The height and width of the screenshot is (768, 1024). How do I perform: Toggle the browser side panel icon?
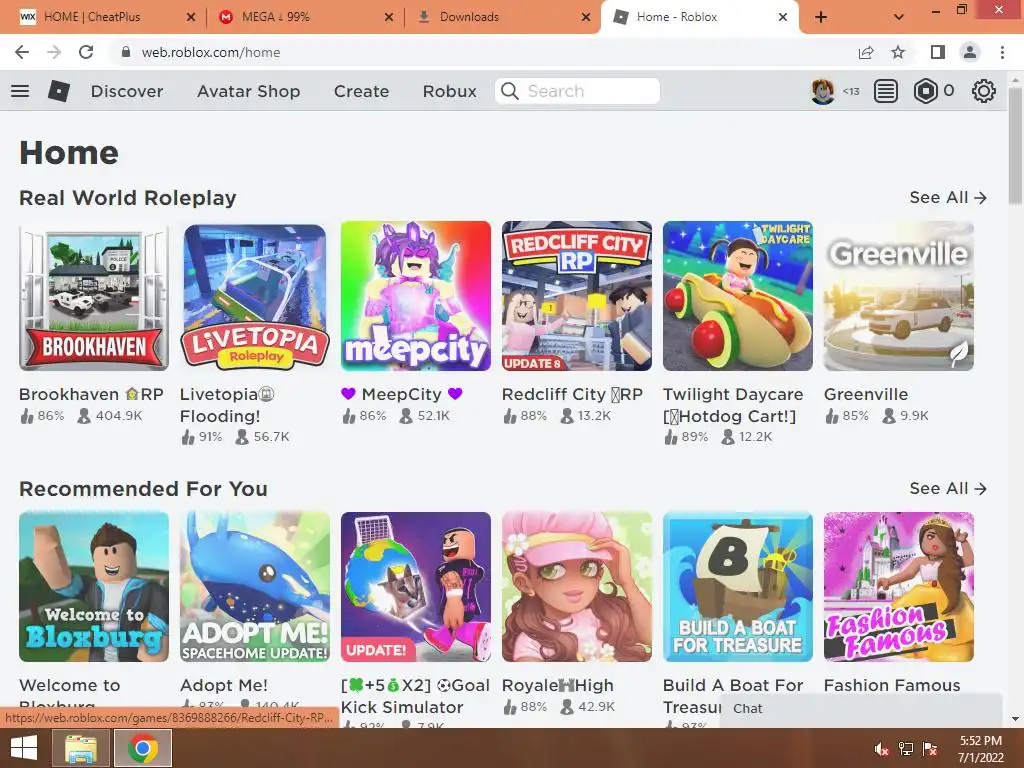coord(938,52)
